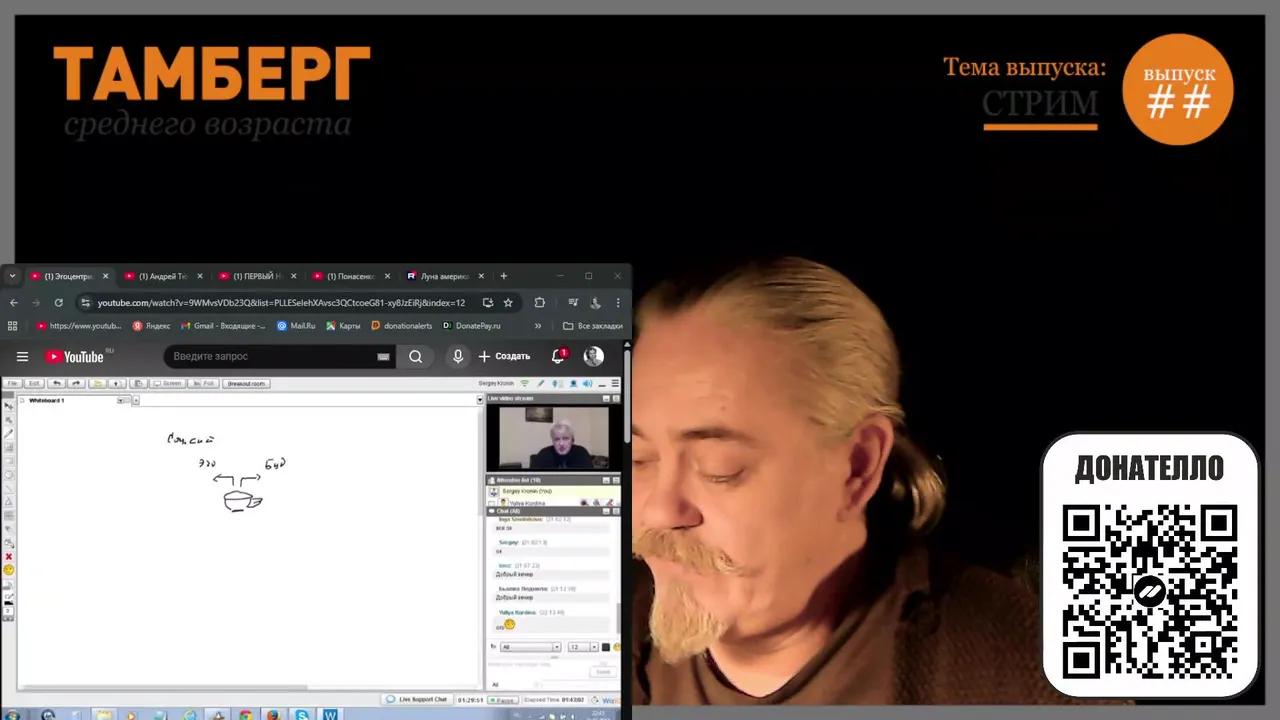
Task: Switch to the Луна америка browser tab
Action: (445, 276)
